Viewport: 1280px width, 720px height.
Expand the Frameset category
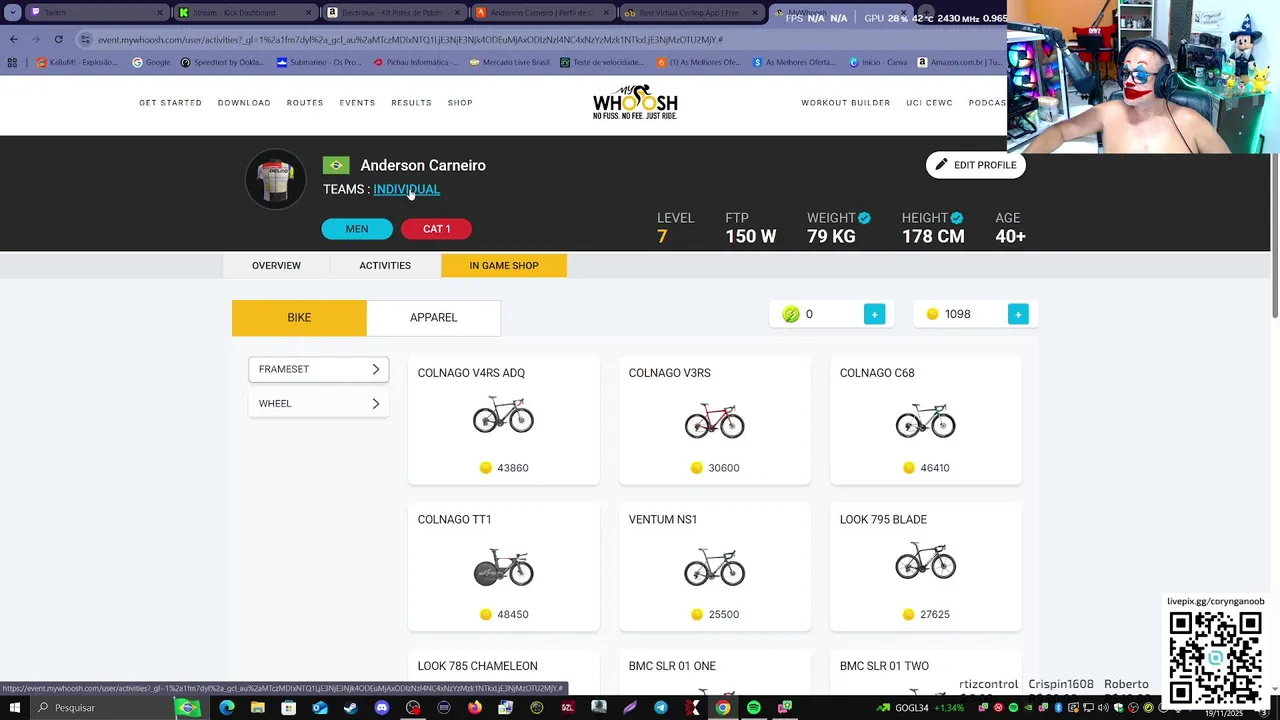(318, 369)
